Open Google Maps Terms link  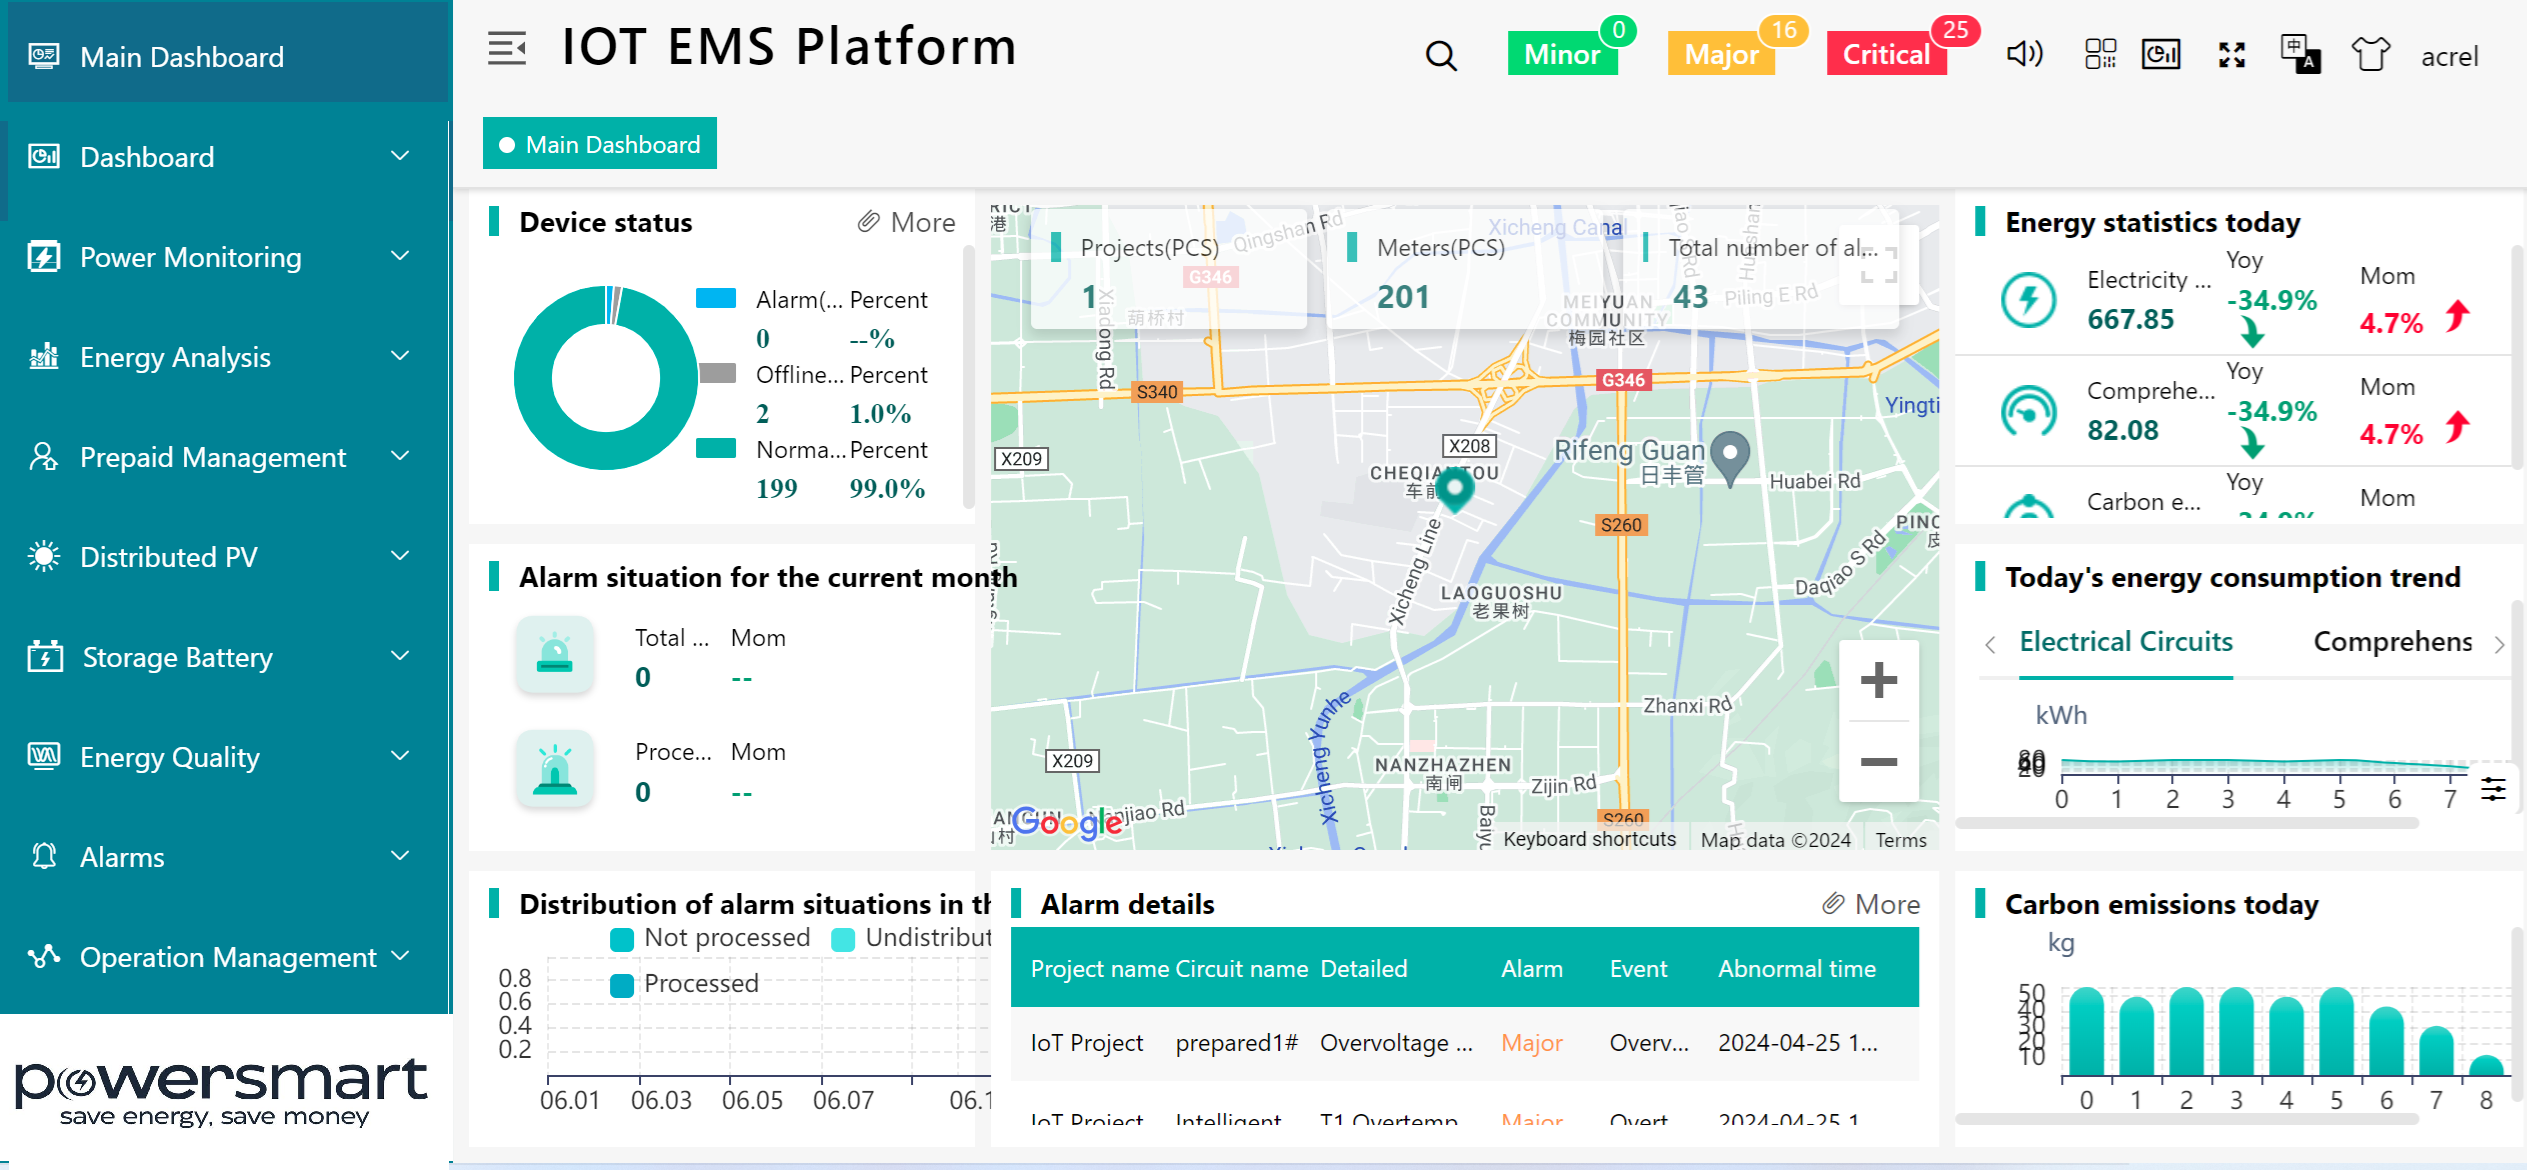(x=1900, y=840)
